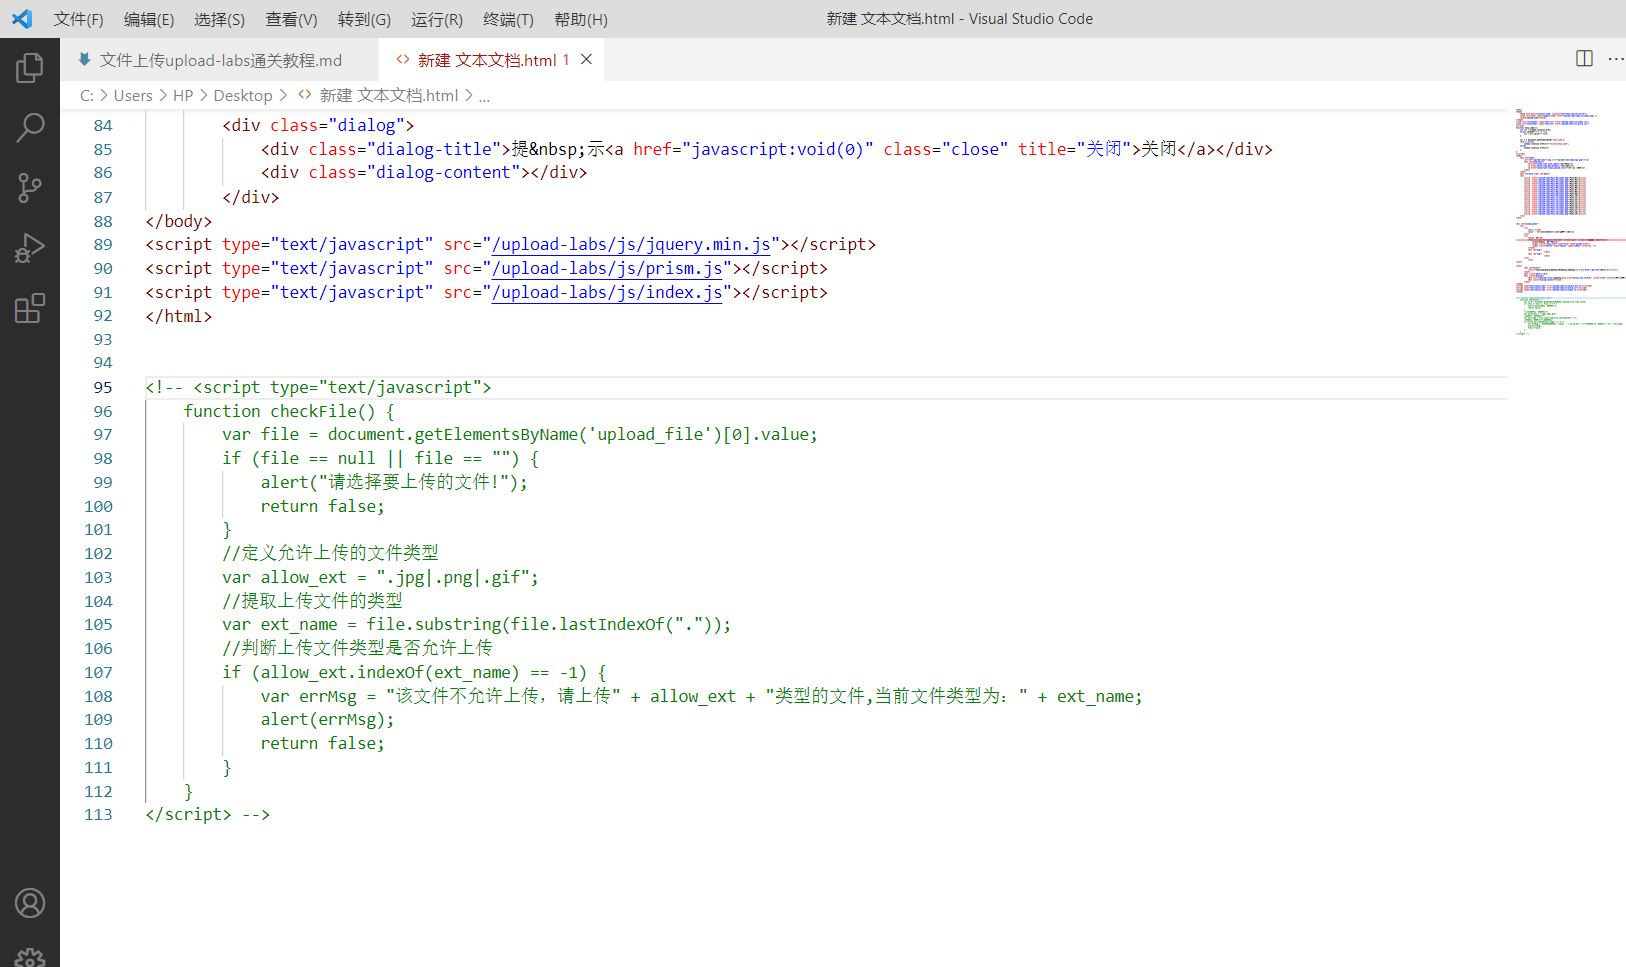Click the Desktop breadcrumb segment

click(243, 95)
